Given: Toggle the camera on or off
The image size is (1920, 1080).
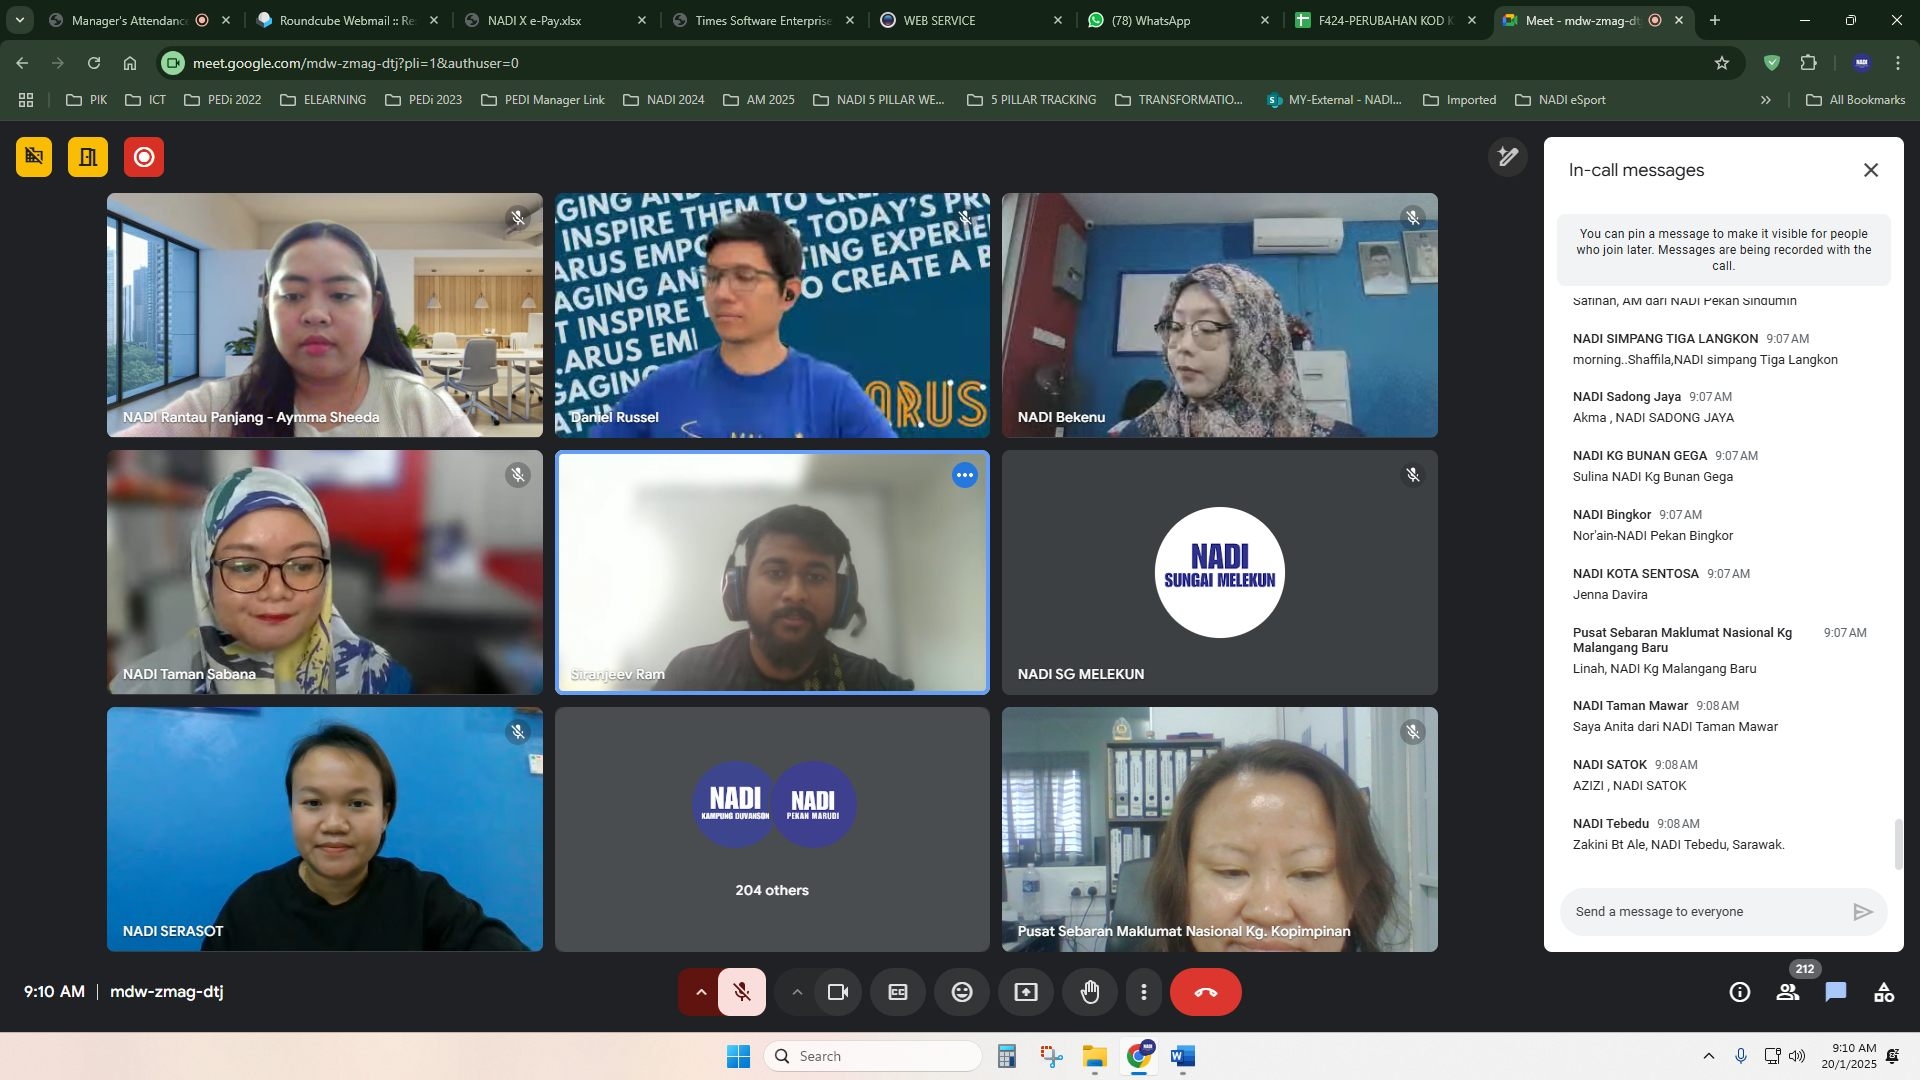Looking at the screenshot, I should (x=838, y=992).
